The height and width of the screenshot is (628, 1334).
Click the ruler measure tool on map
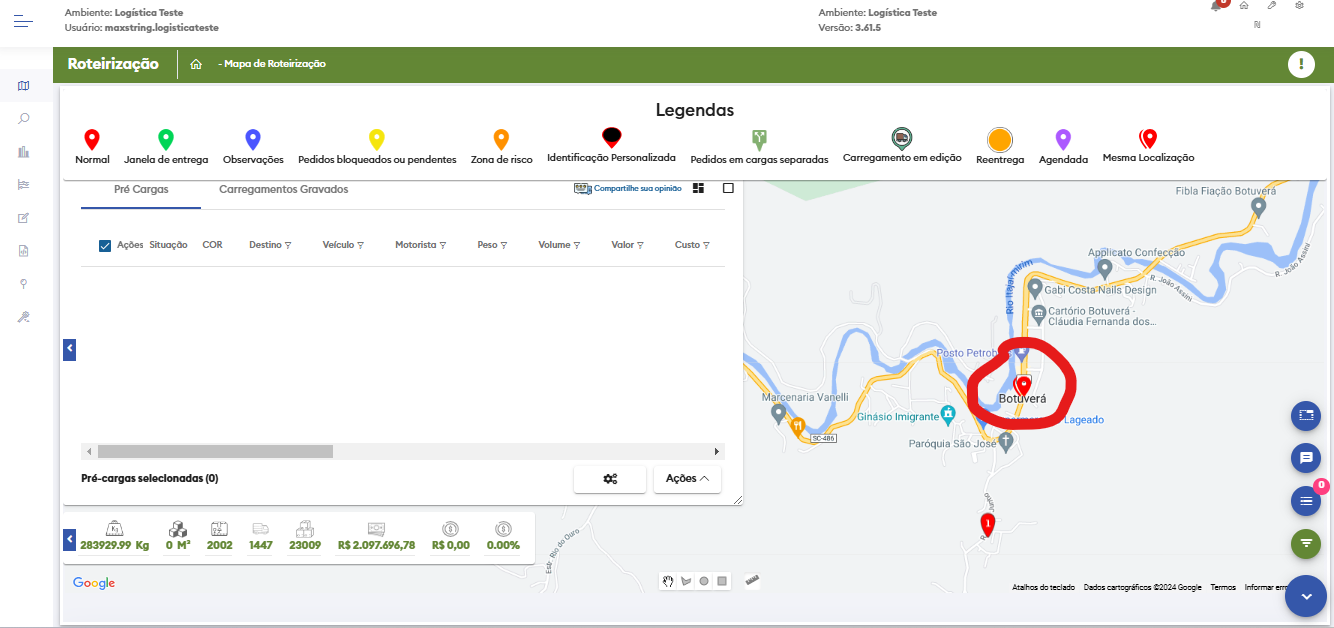point(752,580)
